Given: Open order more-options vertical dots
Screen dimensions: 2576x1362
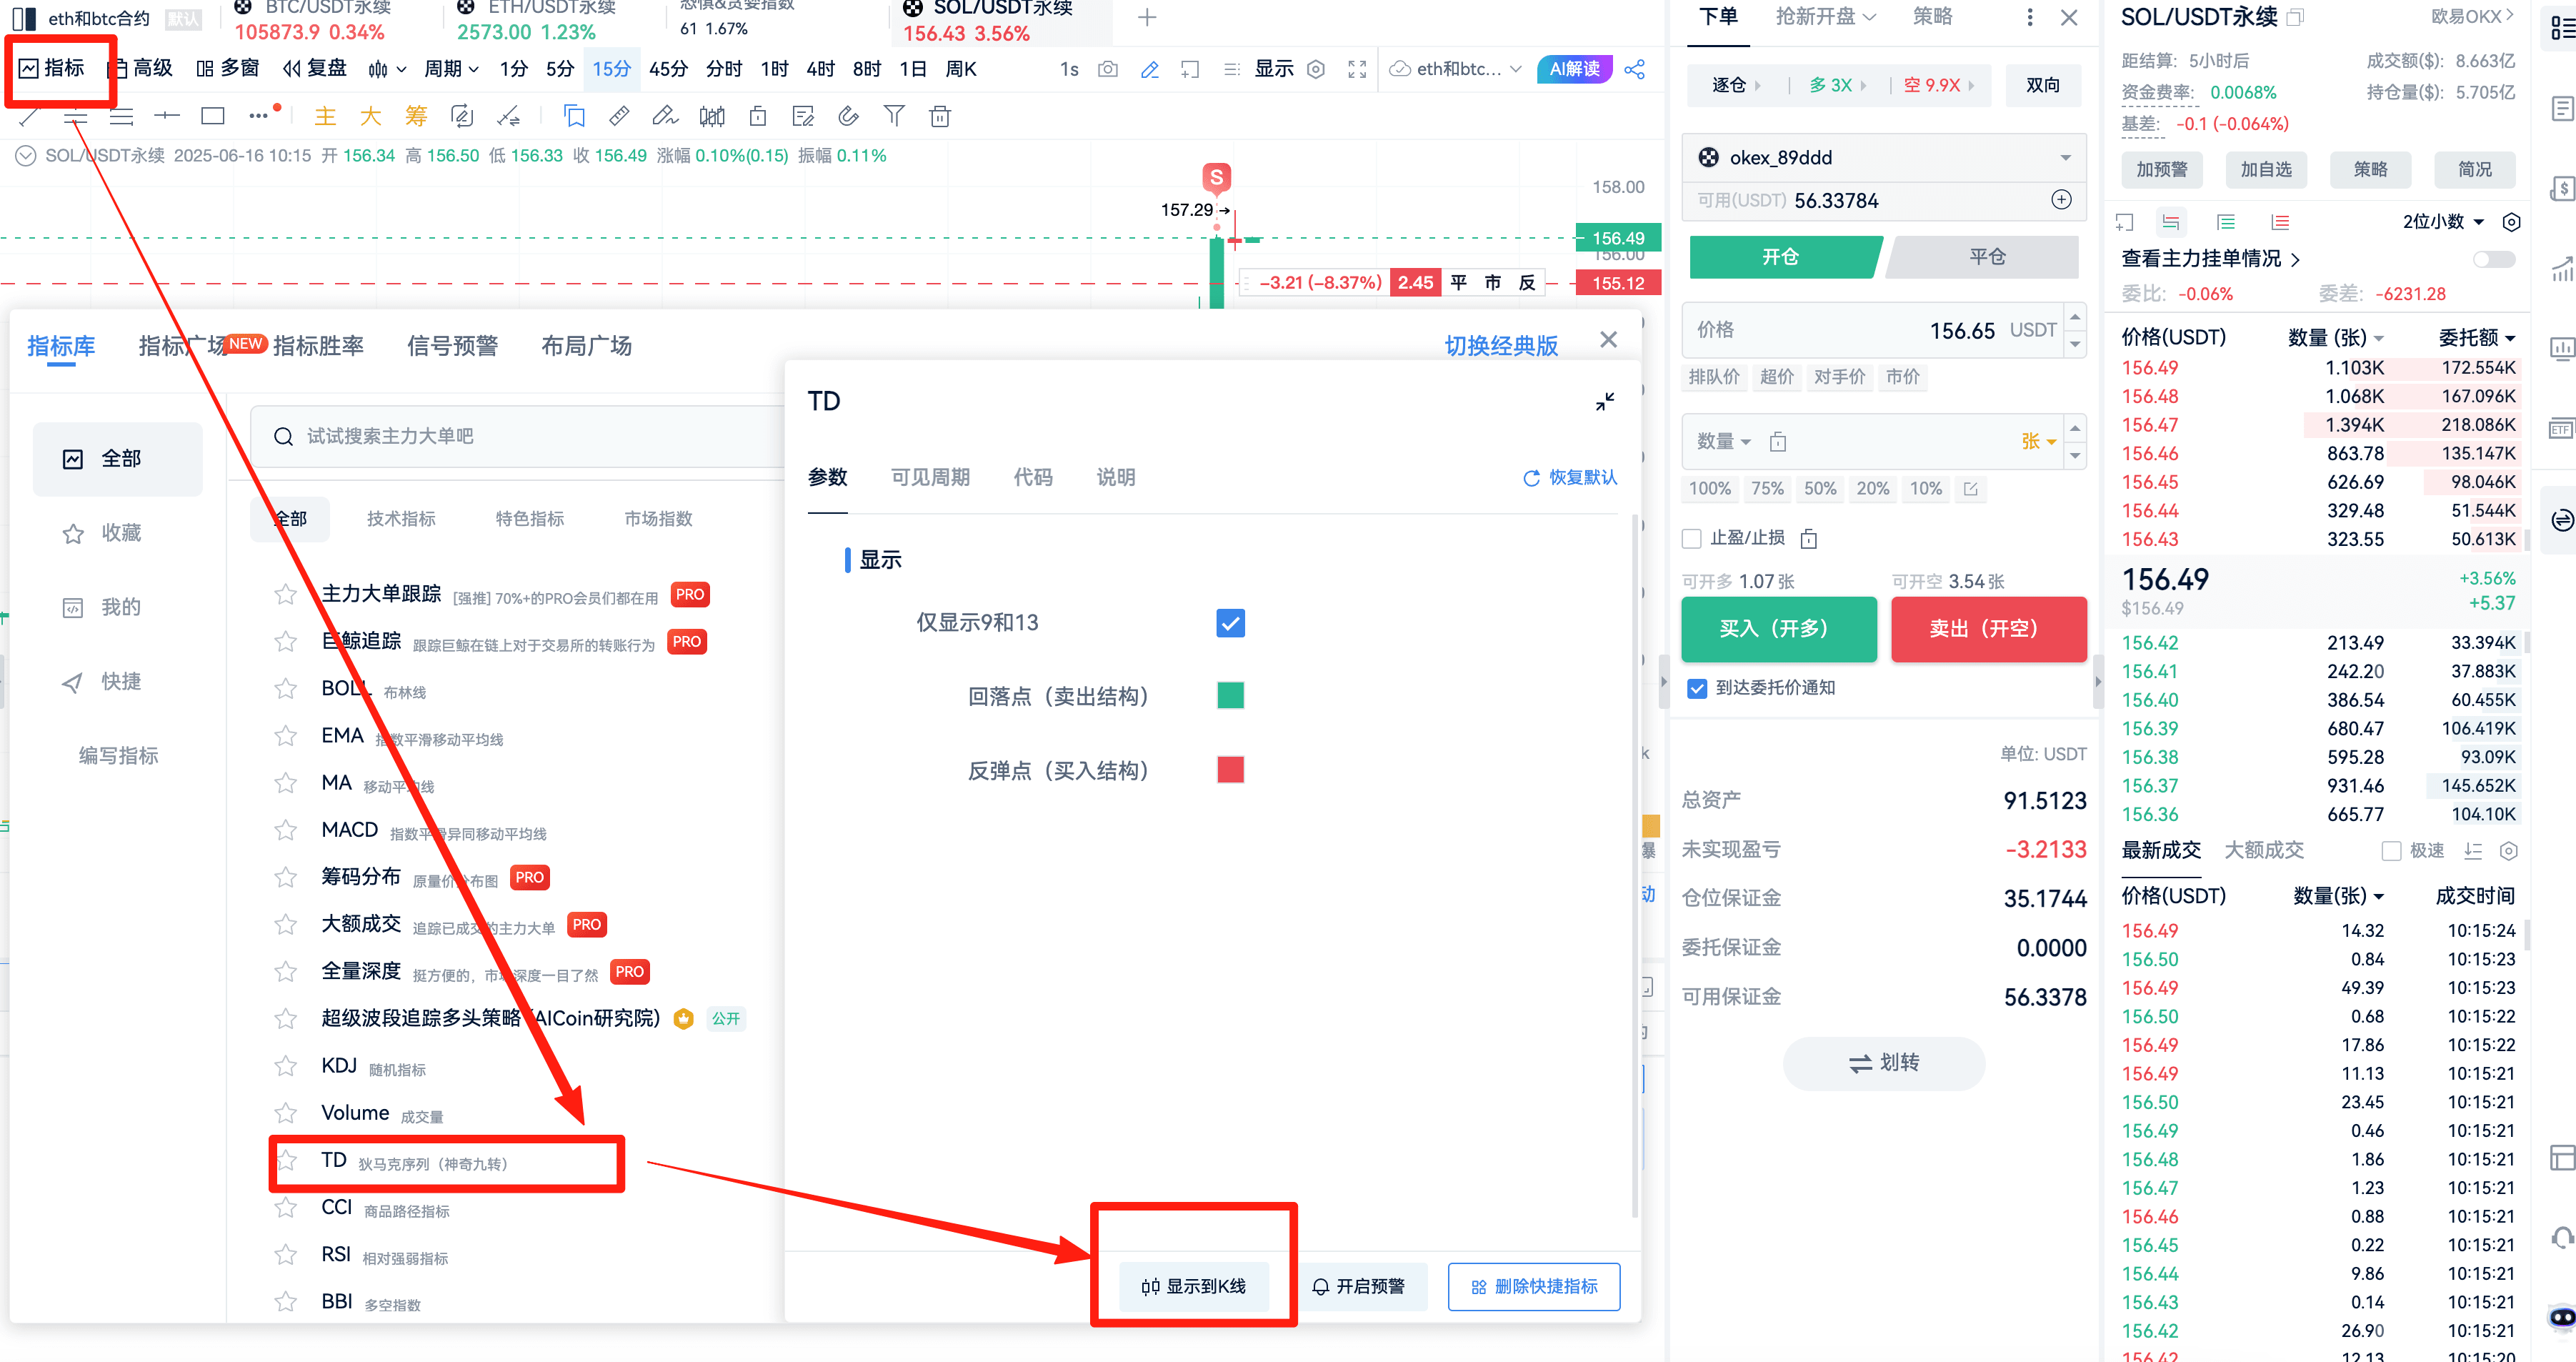Looking at the screenshot, I should [2029, 17].
